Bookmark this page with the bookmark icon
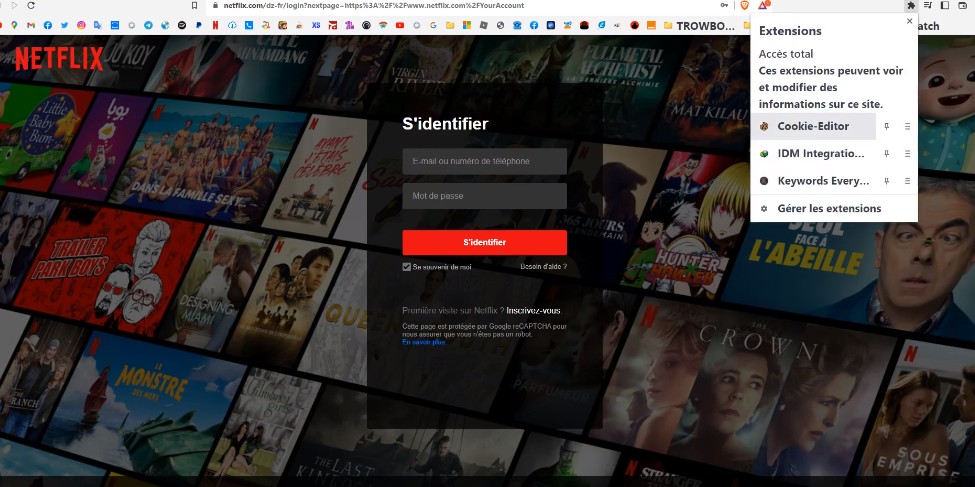Screen dimensions: 975x487 (x=194, y=6)
